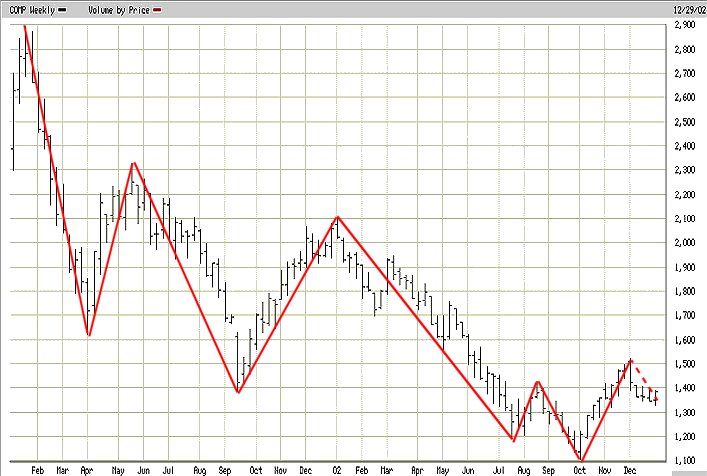Click the 'Volume by Price' legend label
The height and width of the screenshot is (476, 707).
click(119, 10)
